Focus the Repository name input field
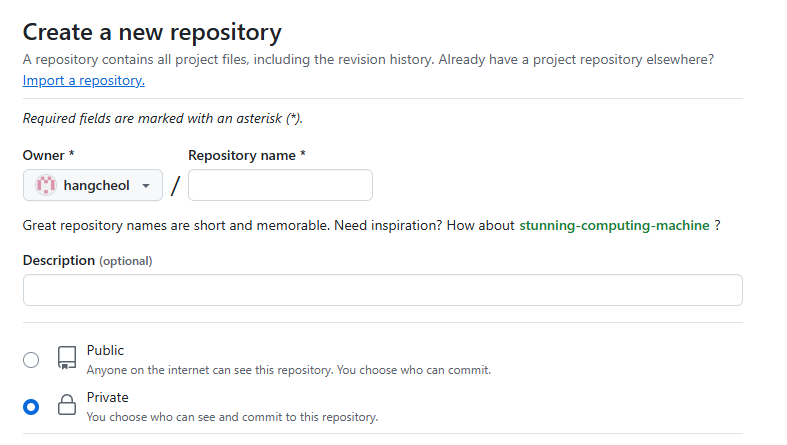The image size is (787, 445). pyautogui.click(x=281, y=185)
